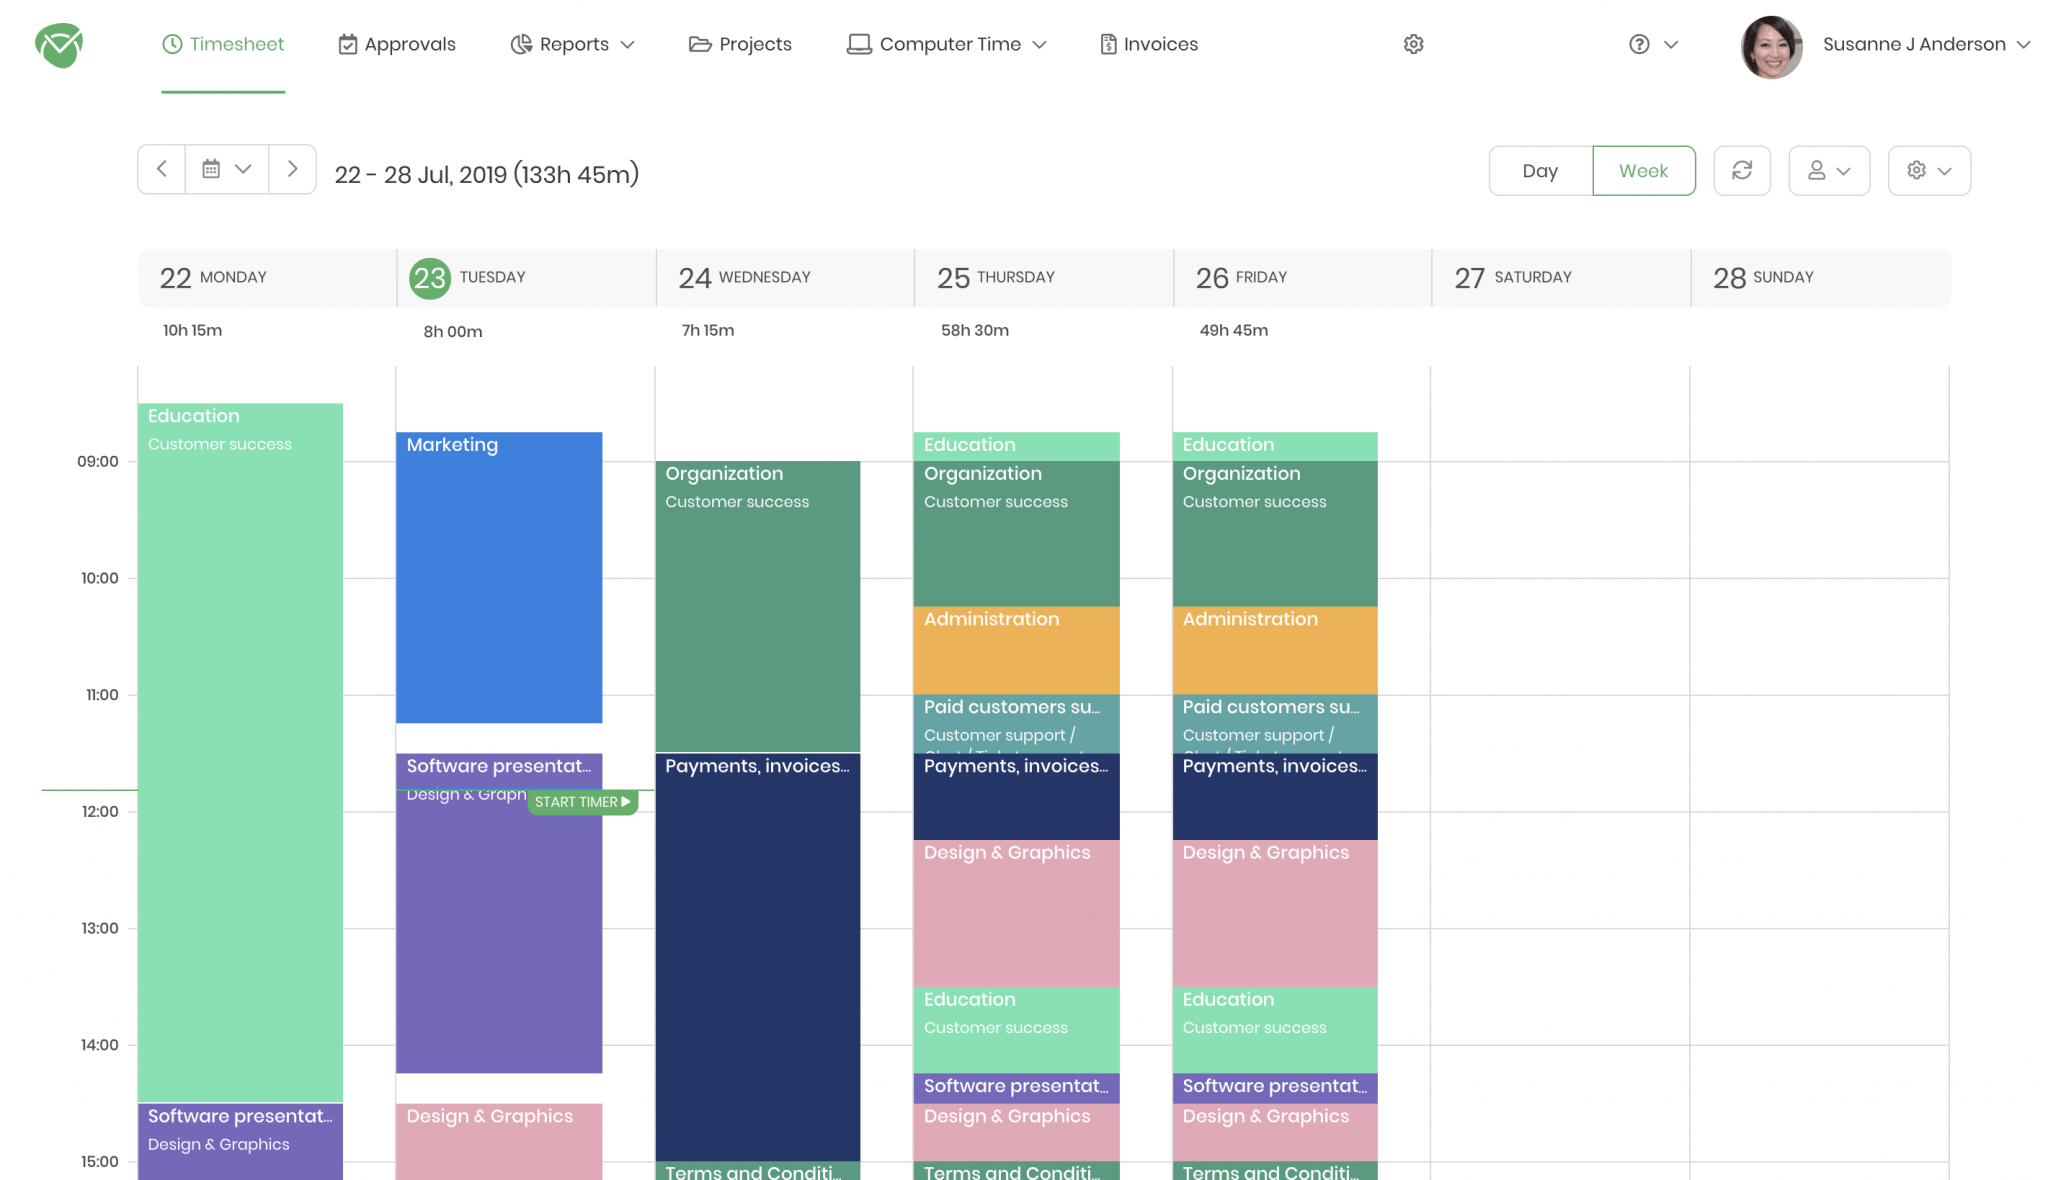
Task: Click the calendar picker icon
Action: pyautogui.click(x=212, y=169)
